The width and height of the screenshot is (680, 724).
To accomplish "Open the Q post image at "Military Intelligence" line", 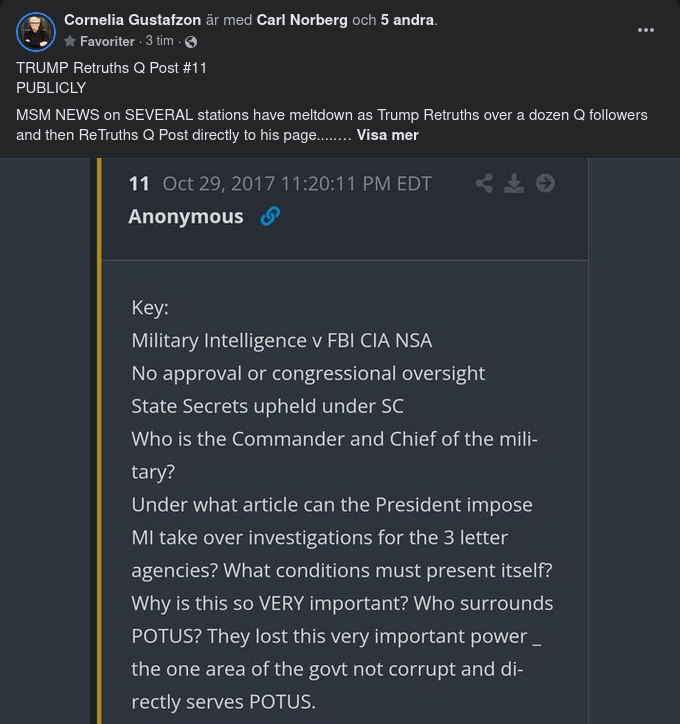I will point(282,340).
